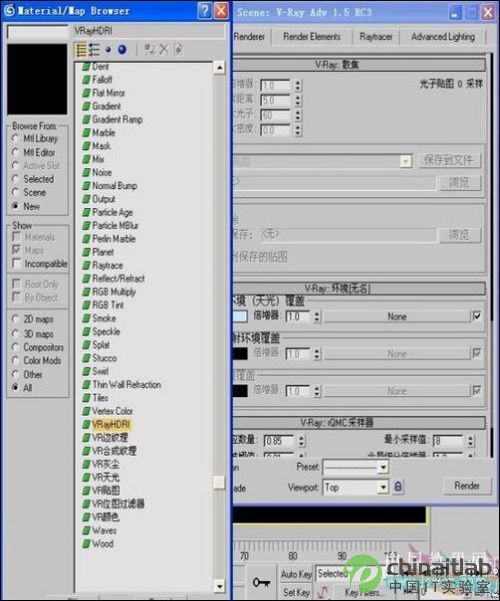Image resolution: width=500 pixels, height=601 pixels.
Task: Filter list to Color Mods
Action: (x=15, y=361)
